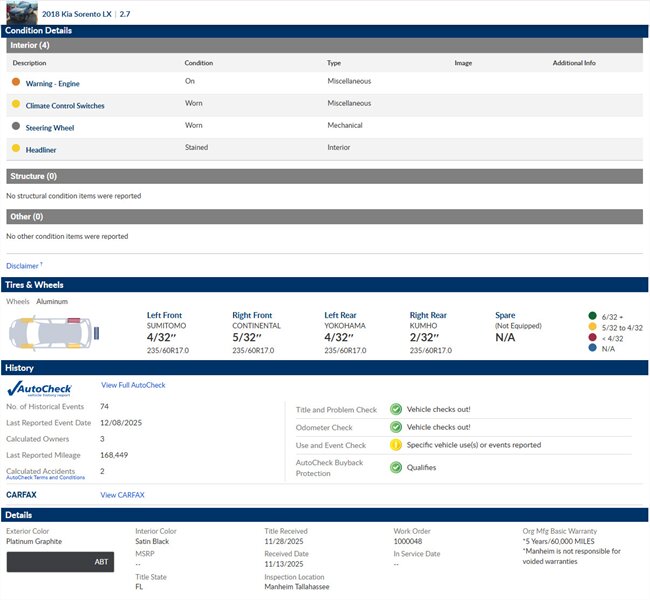Select the Steering Wheel condition link

50,128
